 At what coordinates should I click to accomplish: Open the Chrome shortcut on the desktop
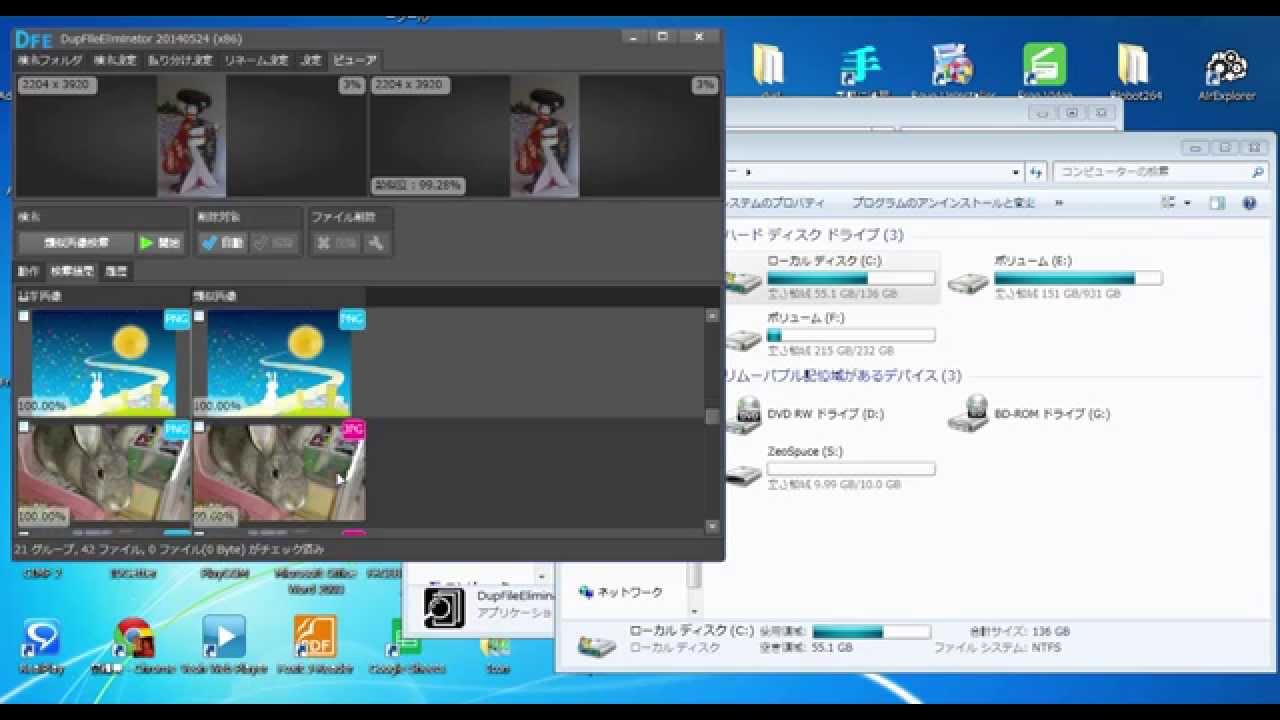pos(133,645)
